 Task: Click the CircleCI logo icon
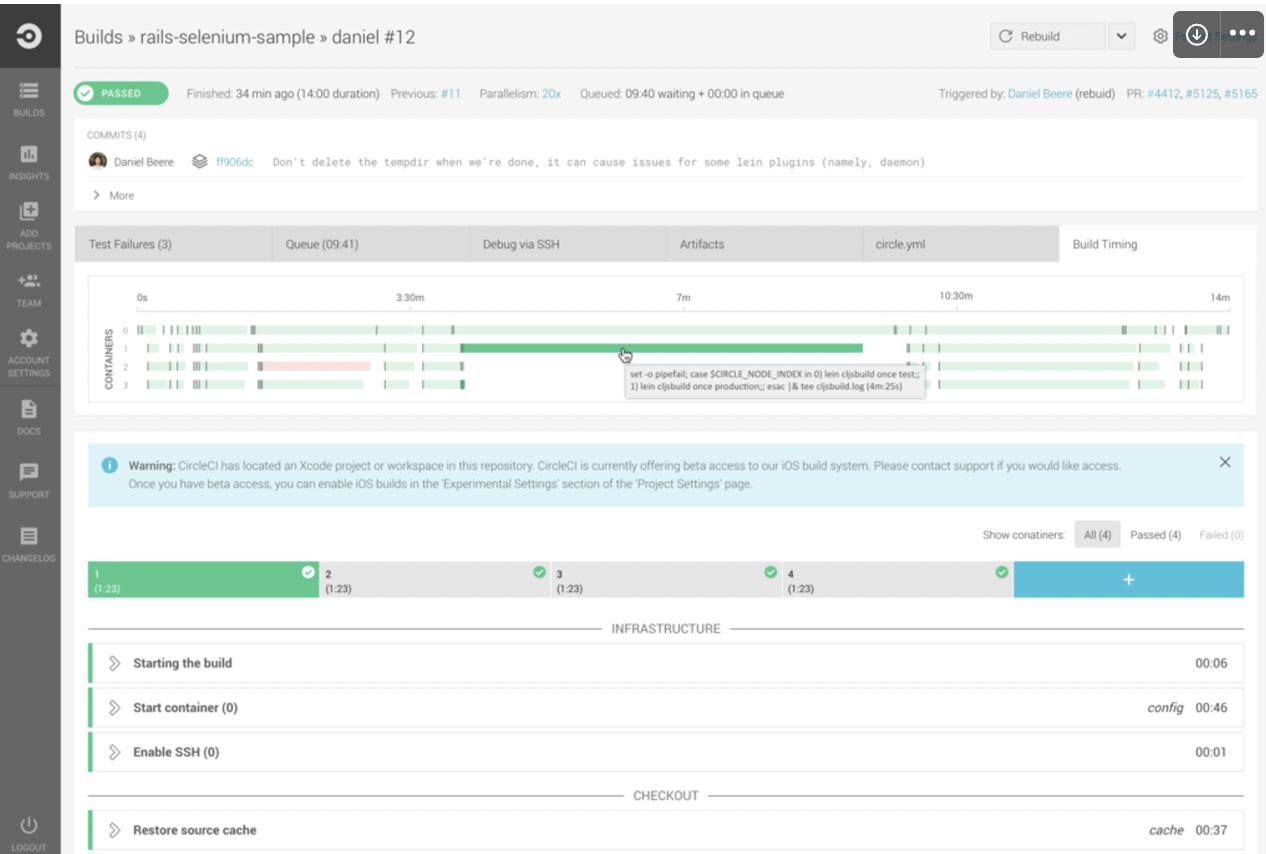tap(29, 36)
